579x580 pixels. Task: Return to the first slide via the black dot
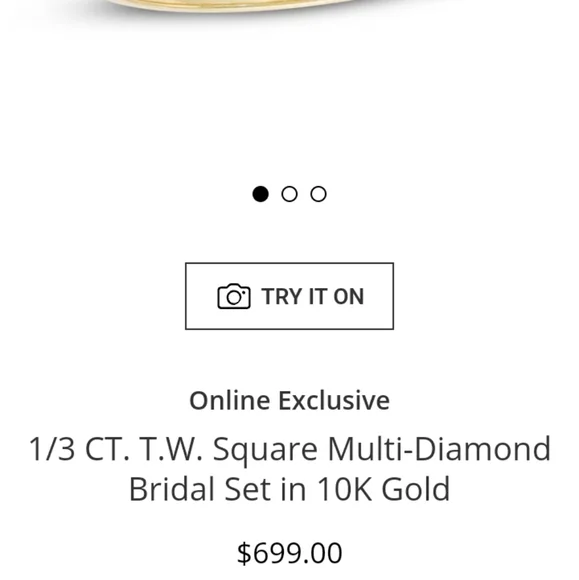coord(260,194)
